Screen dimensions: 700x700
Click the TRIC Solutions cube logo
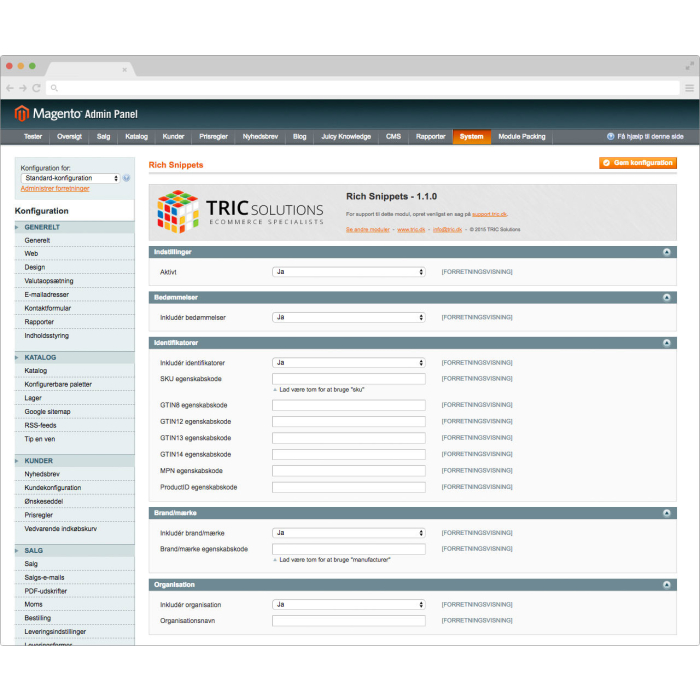pos(178,210)
